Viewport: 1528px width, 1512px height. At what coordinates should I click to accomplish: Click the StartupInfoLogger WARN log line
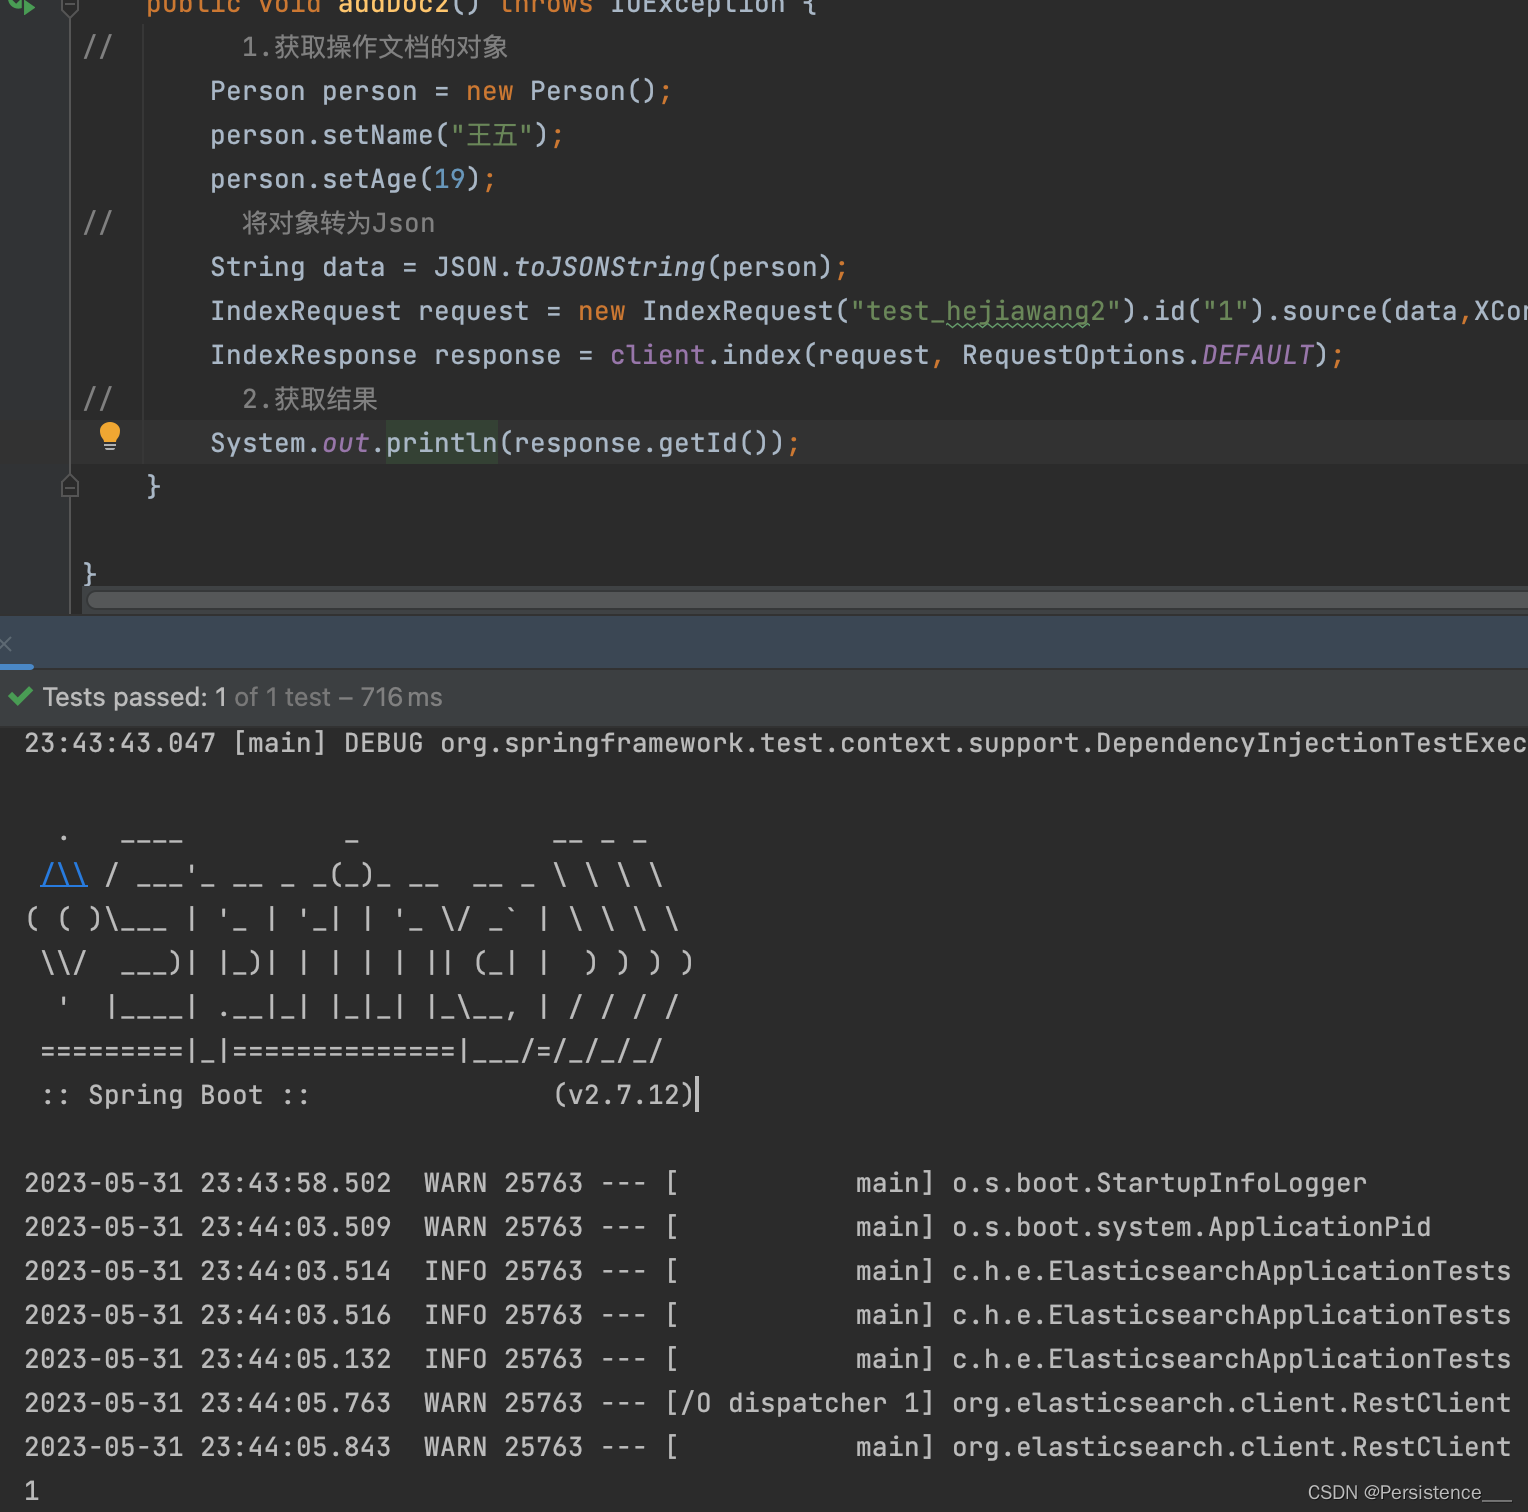pos(696,1183)
